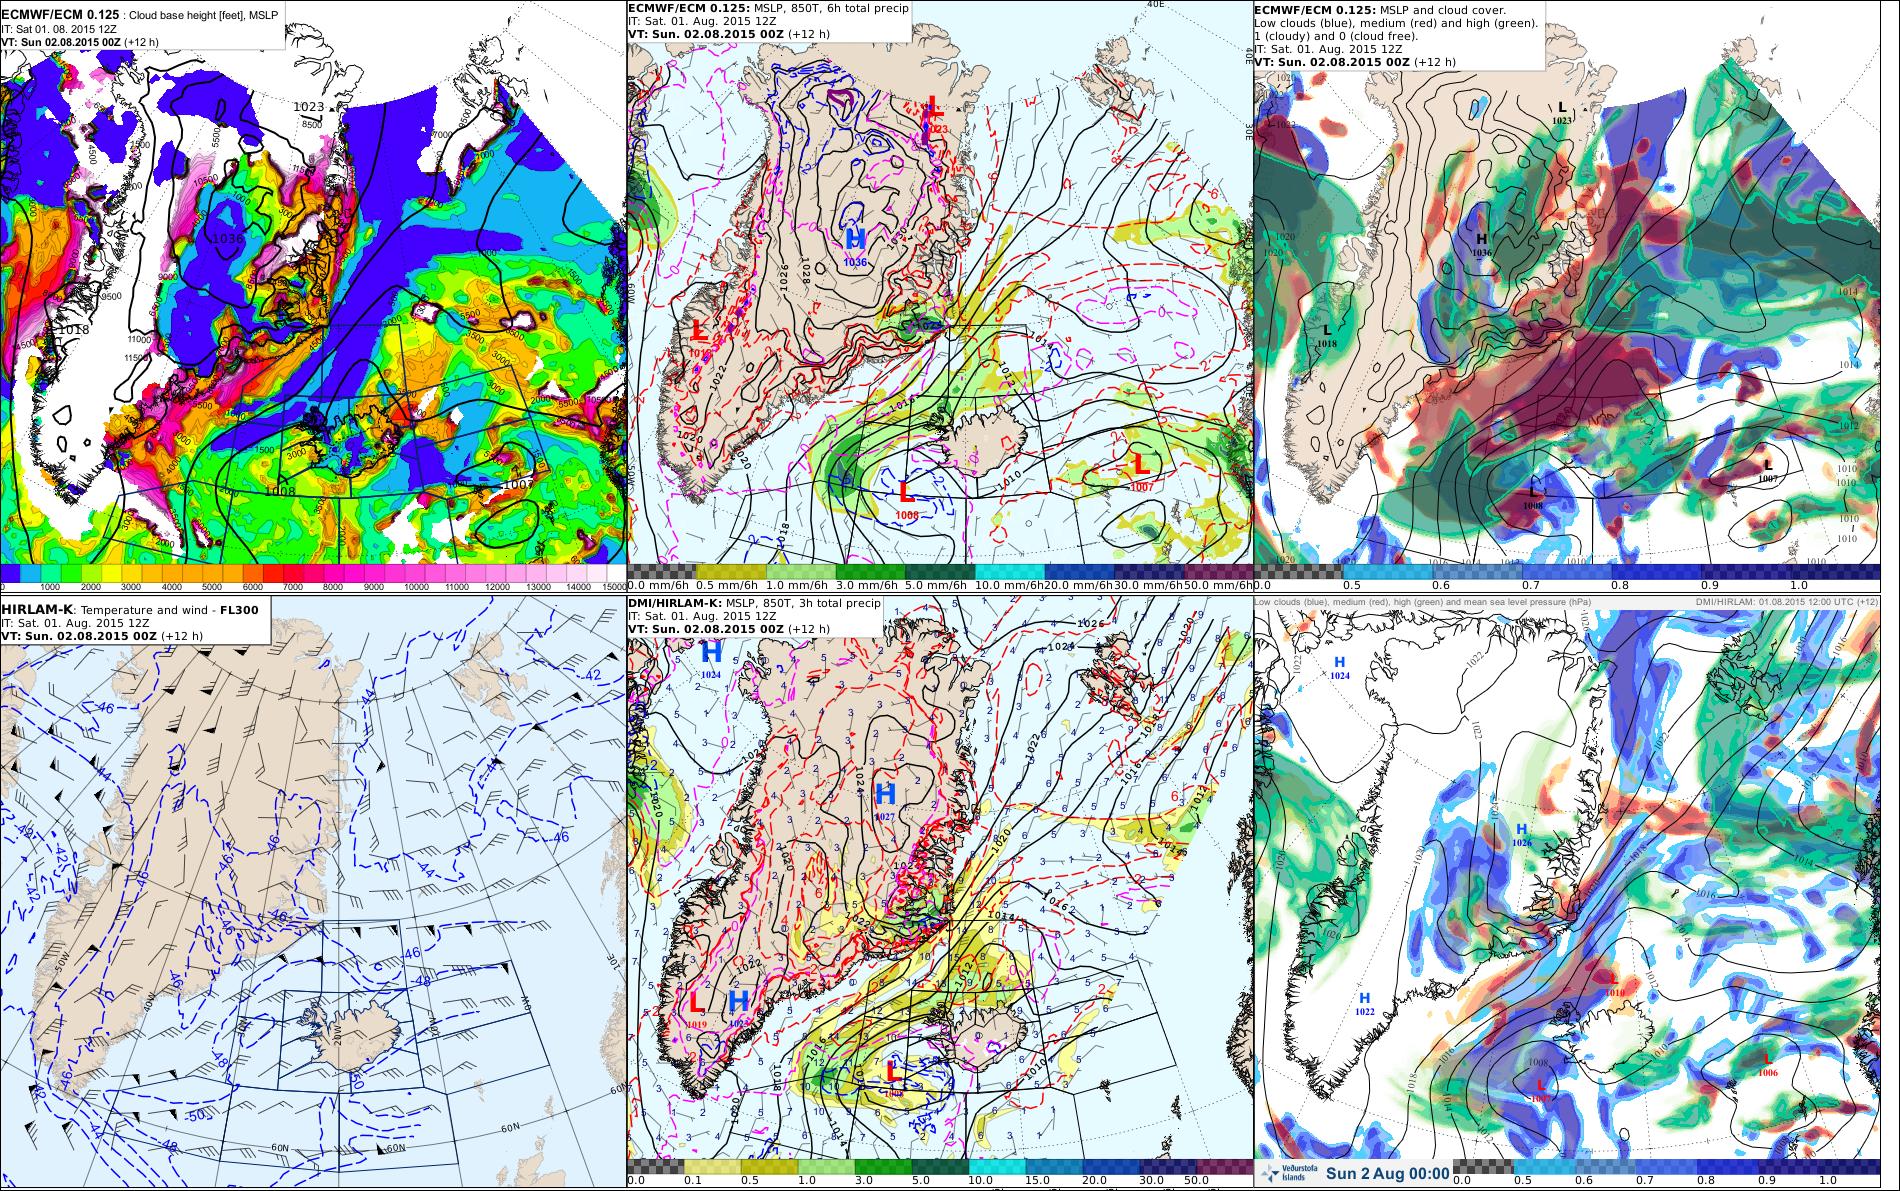The width and height of the screenshot is (1900, 1191).
Task: Click the 'Sun 2 Aug 00:00' timestamp
Action: coord(1388,1174)
